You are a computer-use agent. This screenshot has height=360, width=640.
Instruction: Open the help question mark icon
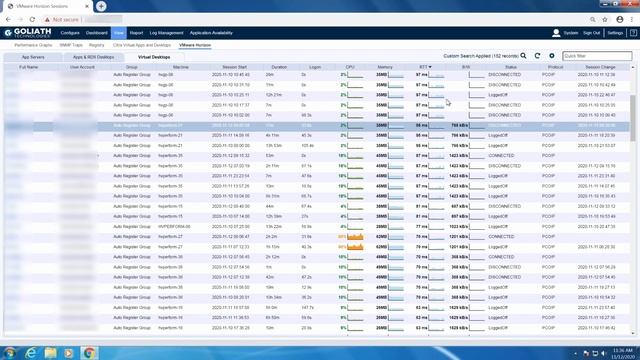633,33
